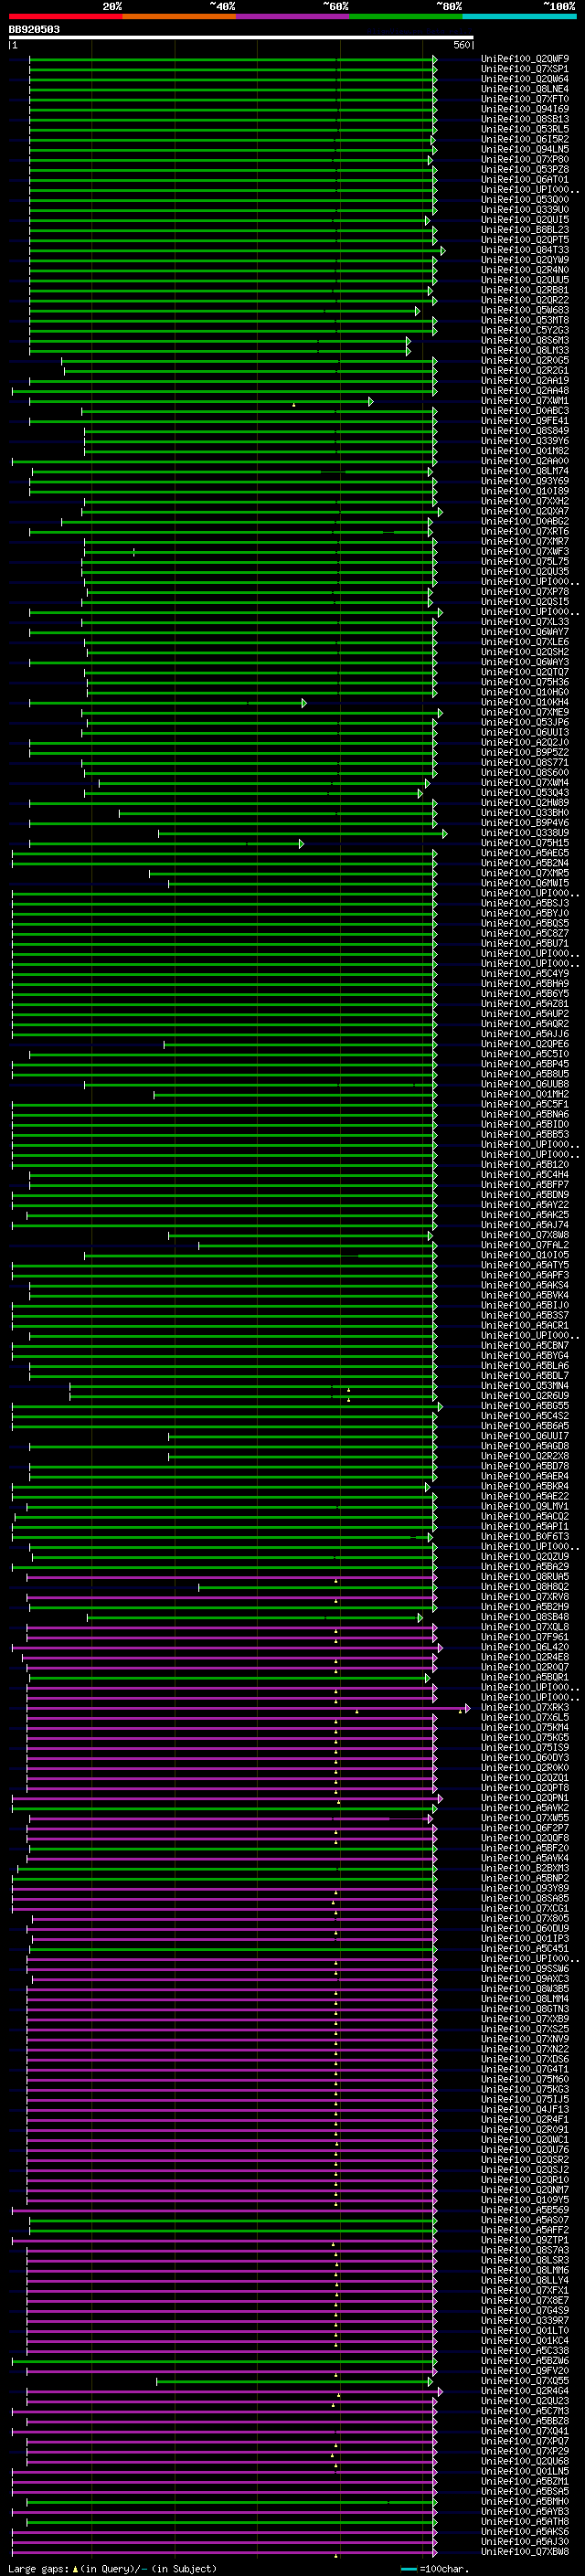585x2576 pixels.
Task: Click the 560 end-position label
Action: 461,45
